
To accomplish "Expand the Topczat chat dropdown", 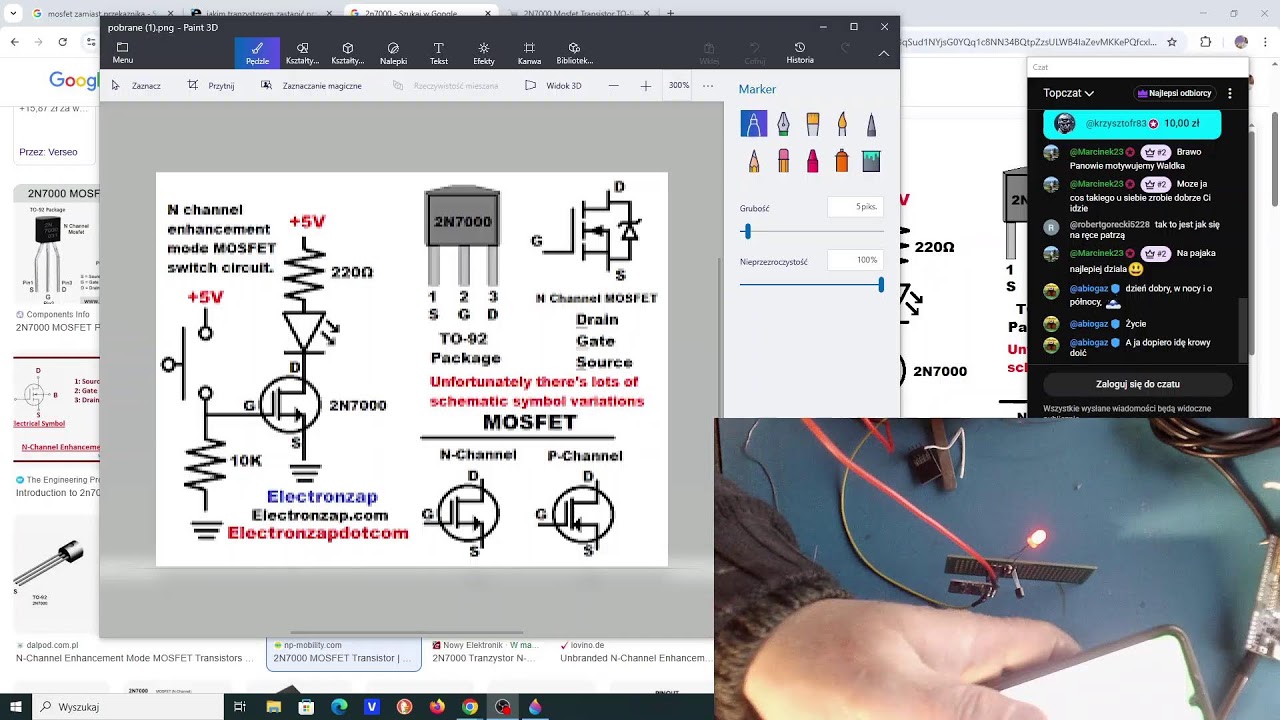I will [x=1068, y=93].
